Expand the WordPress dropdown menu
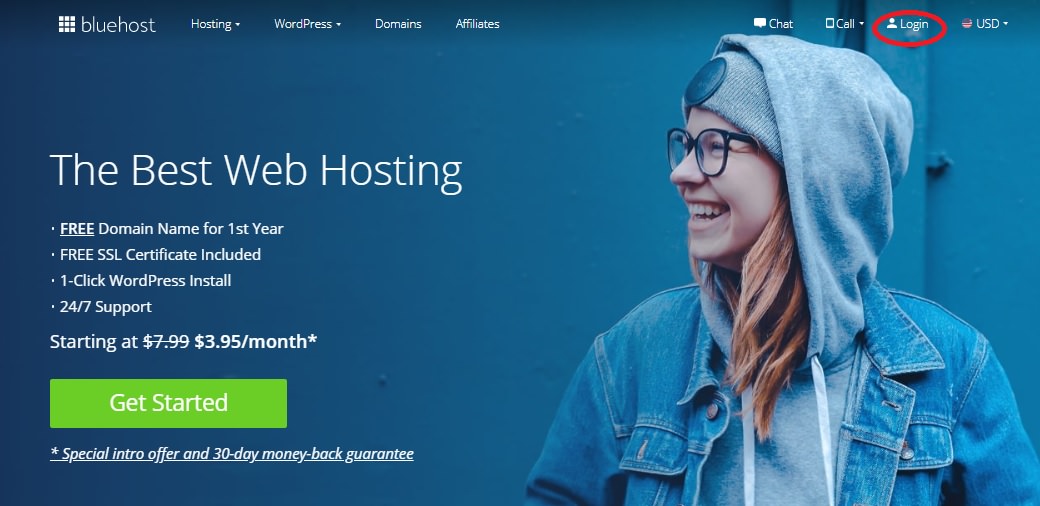The height and width of the screenshot is (506, 1040). pos(308,24)
